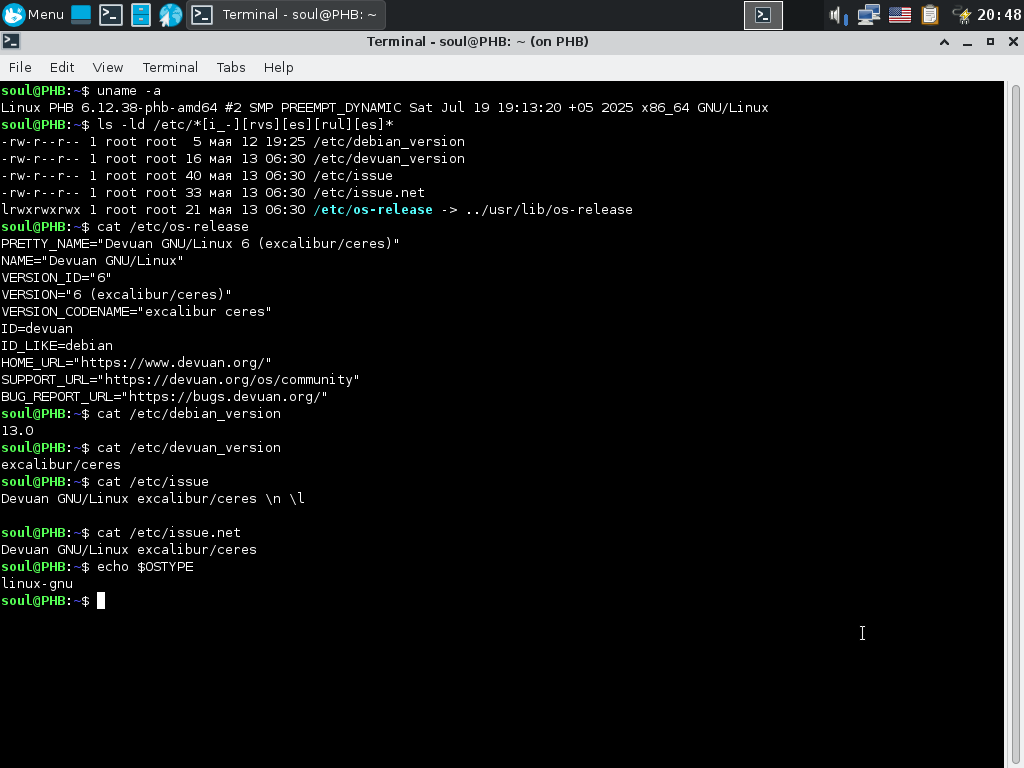Open the Edit menu
The height and width of the screenshot is (768, 1024).
point(62,68)
